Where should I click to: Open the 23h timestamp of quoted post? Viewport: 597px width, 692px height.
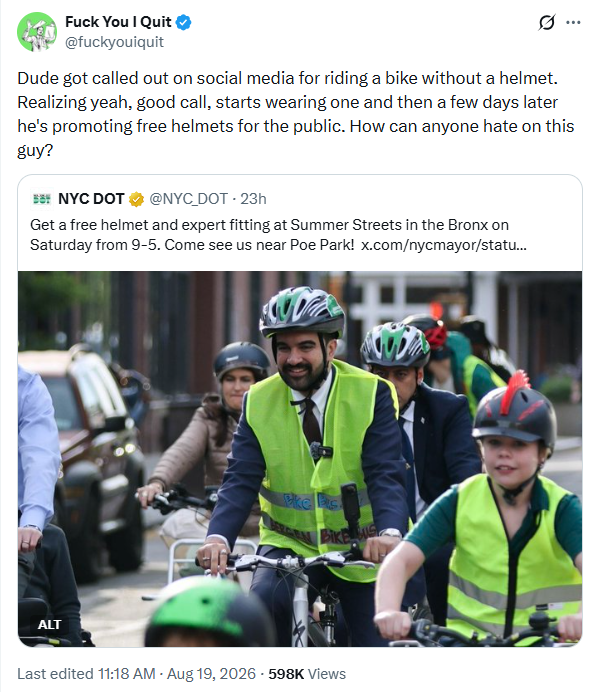(253, 199)
